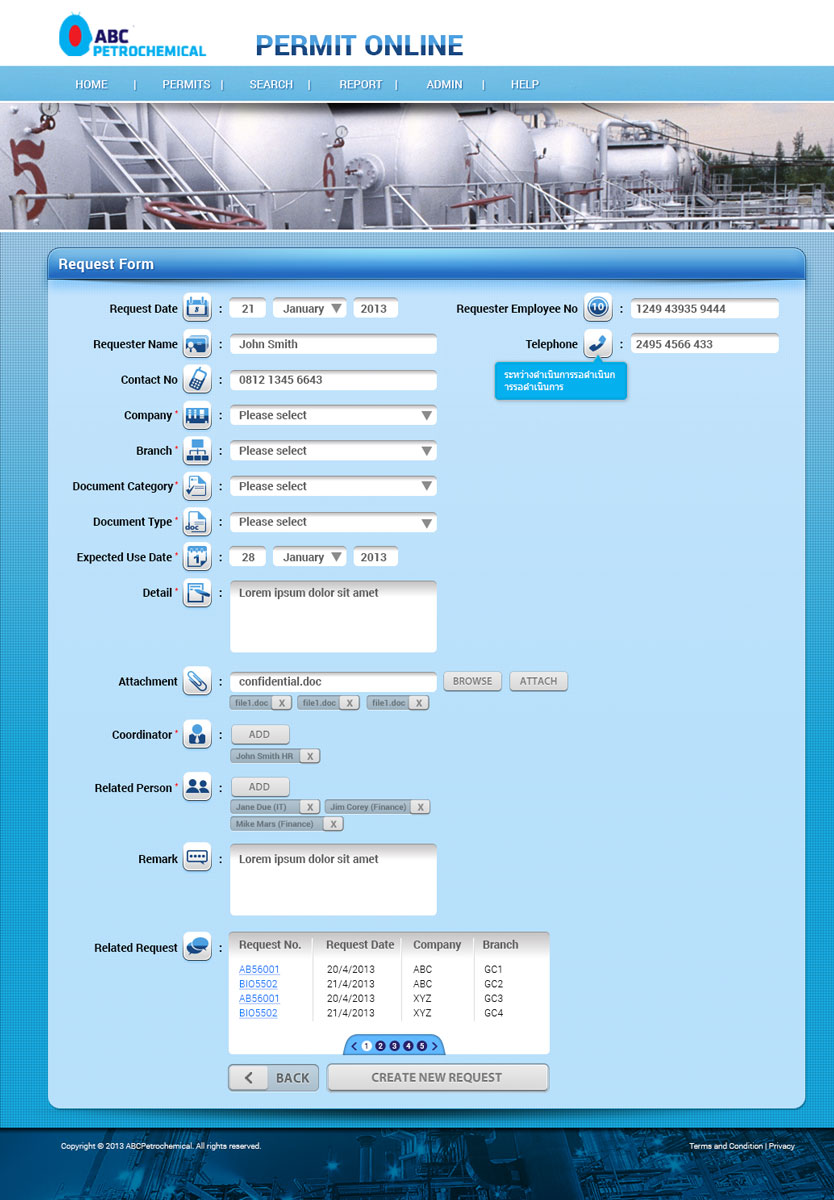Open the Company Please select dropdown
The height and width of the screenshot is (1200, 834).
(x=333, y=414)
